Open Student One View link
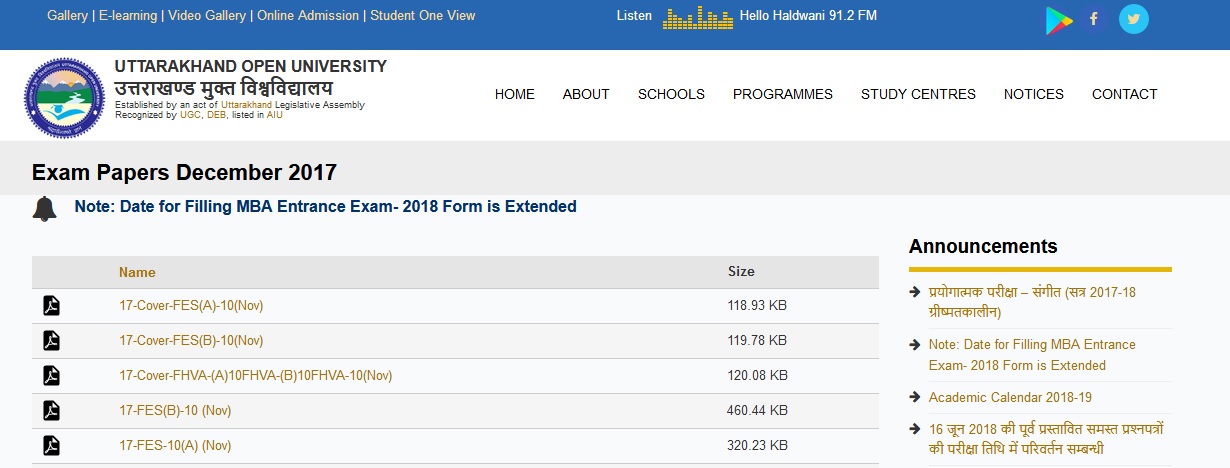The height and width of the screenshot is (468, 1230). pyautogui.click(x=422, y=16)
